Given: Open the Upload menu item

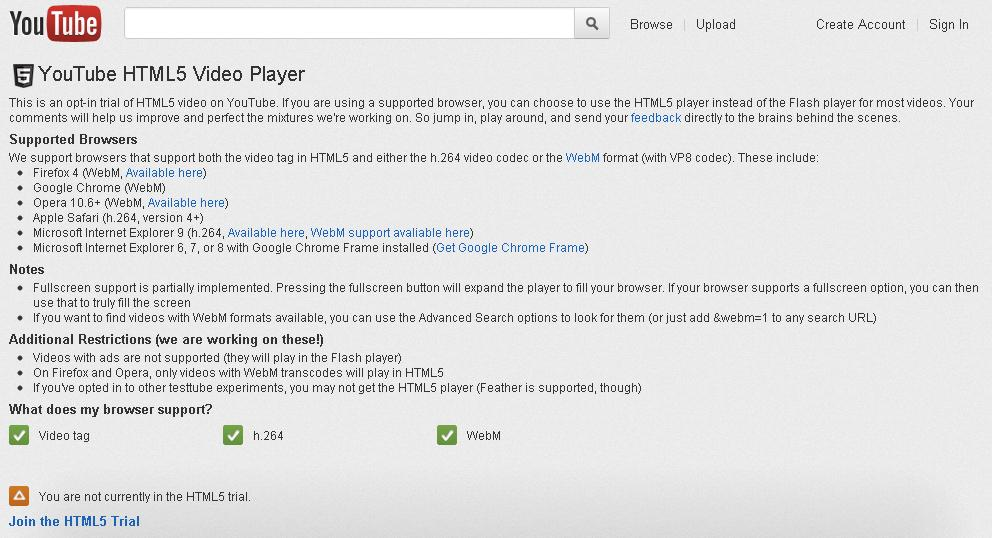Looking at the screenshot, I should click(716, 24).
